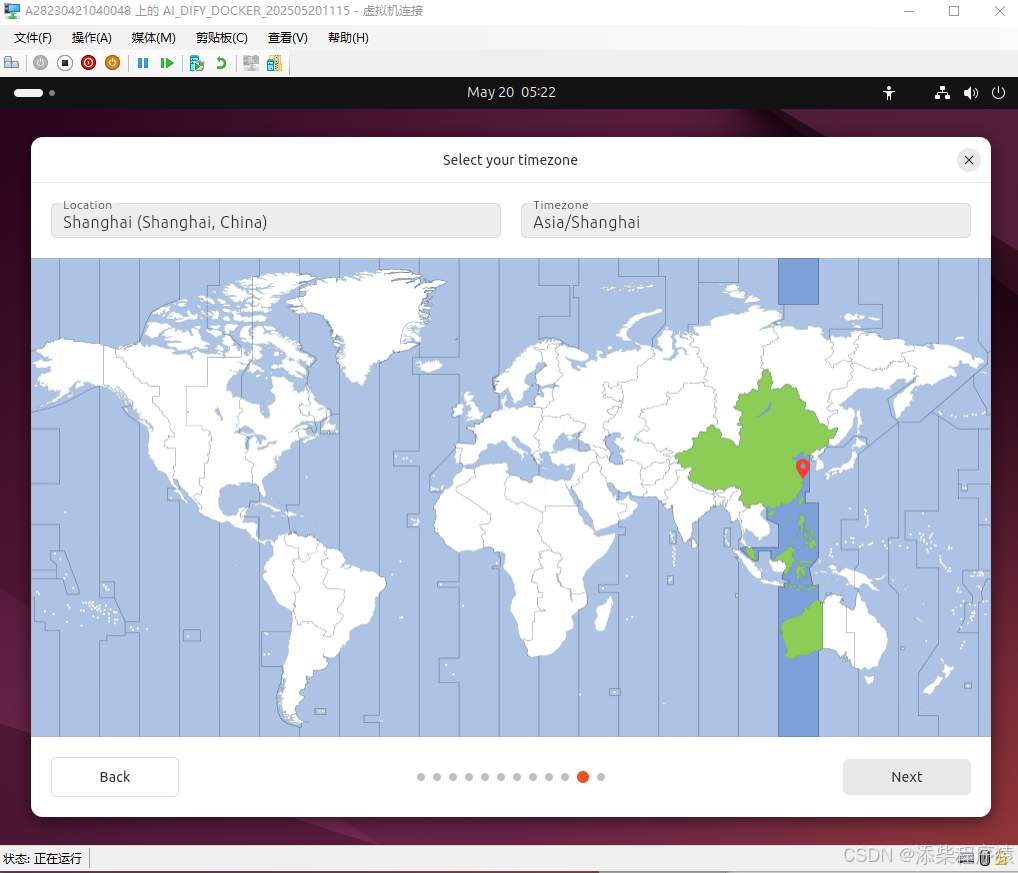Click the green Reset toolbar icon
This screenshot has width=1018, height=873.
pyautogui.click(x=167, y=63)
